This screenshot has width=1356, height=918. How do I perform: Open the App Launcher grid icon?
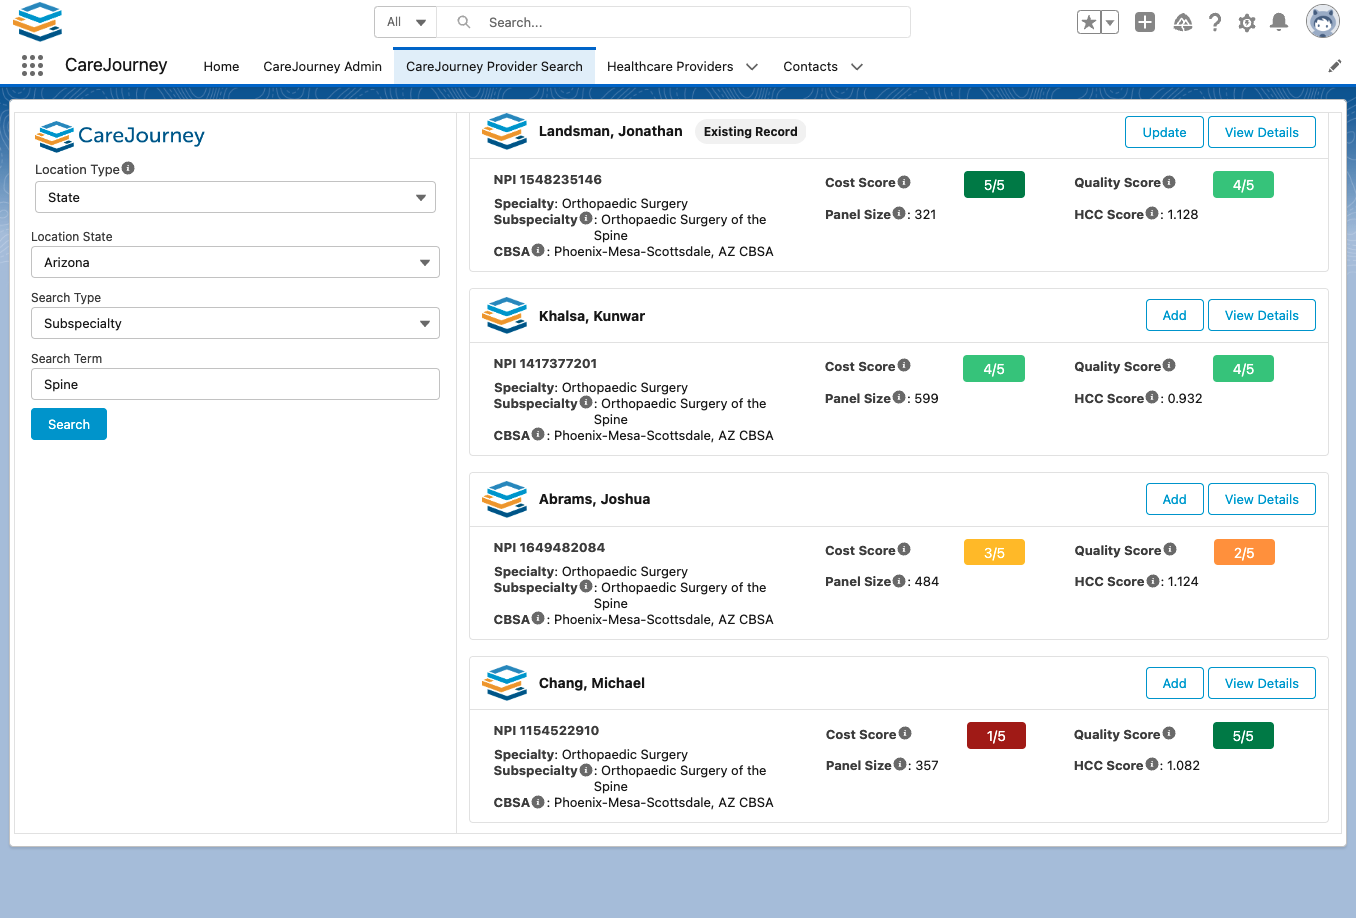click(32, 66)
